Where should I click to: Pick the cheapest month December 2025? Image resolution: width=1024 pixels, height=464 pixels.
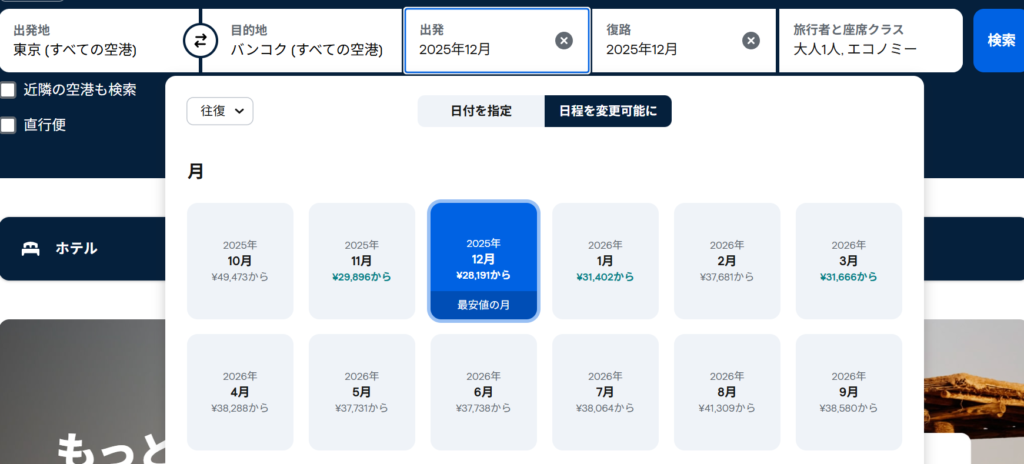(x=484, y=261)
